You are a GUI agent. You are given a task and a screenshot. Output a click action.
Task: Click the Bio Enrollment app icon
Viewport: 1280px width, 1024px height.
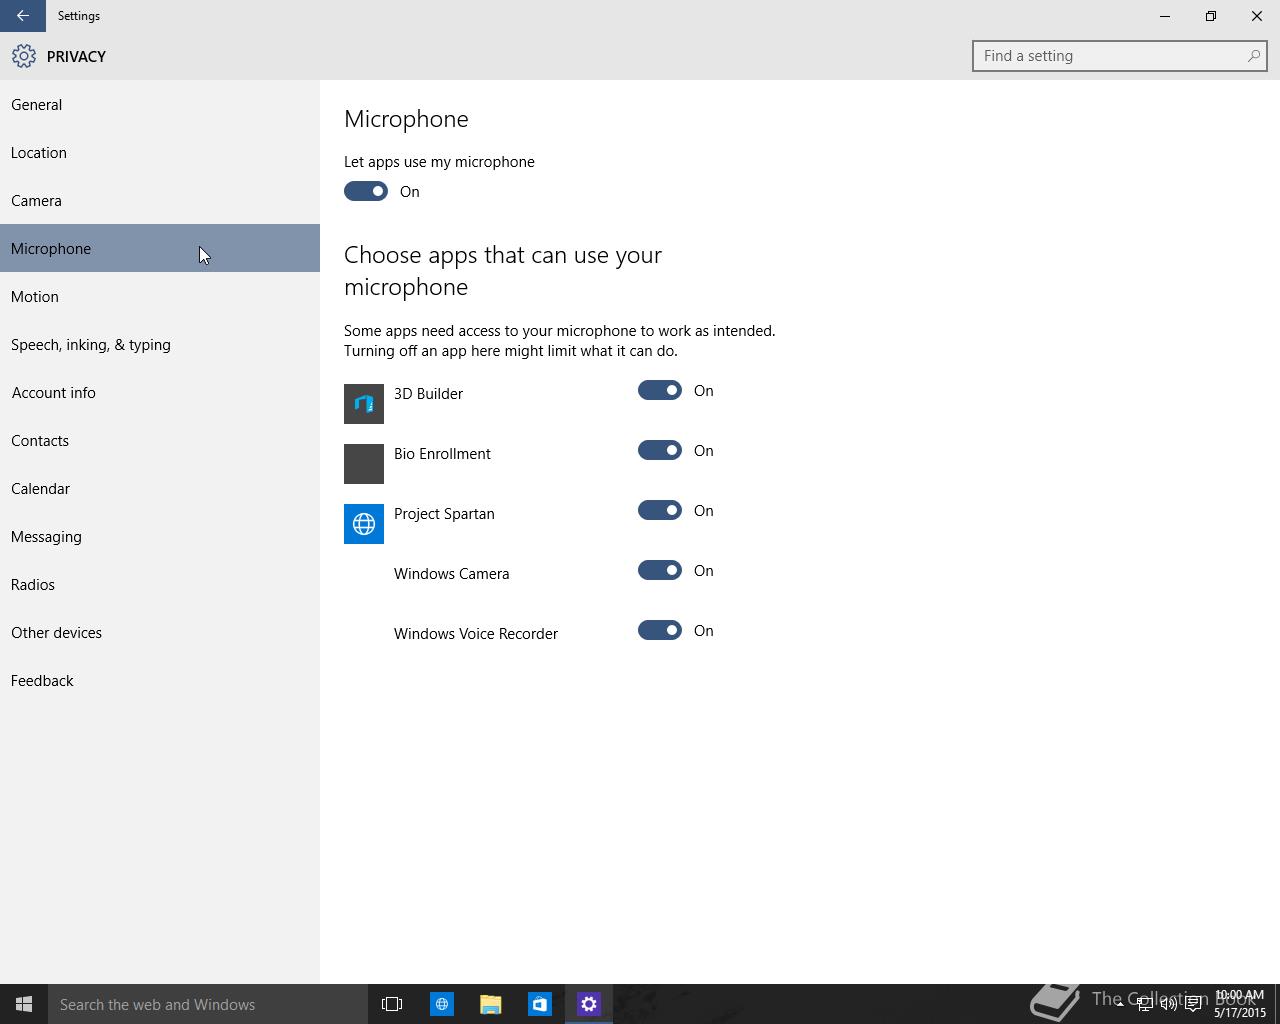pos(364,464)
